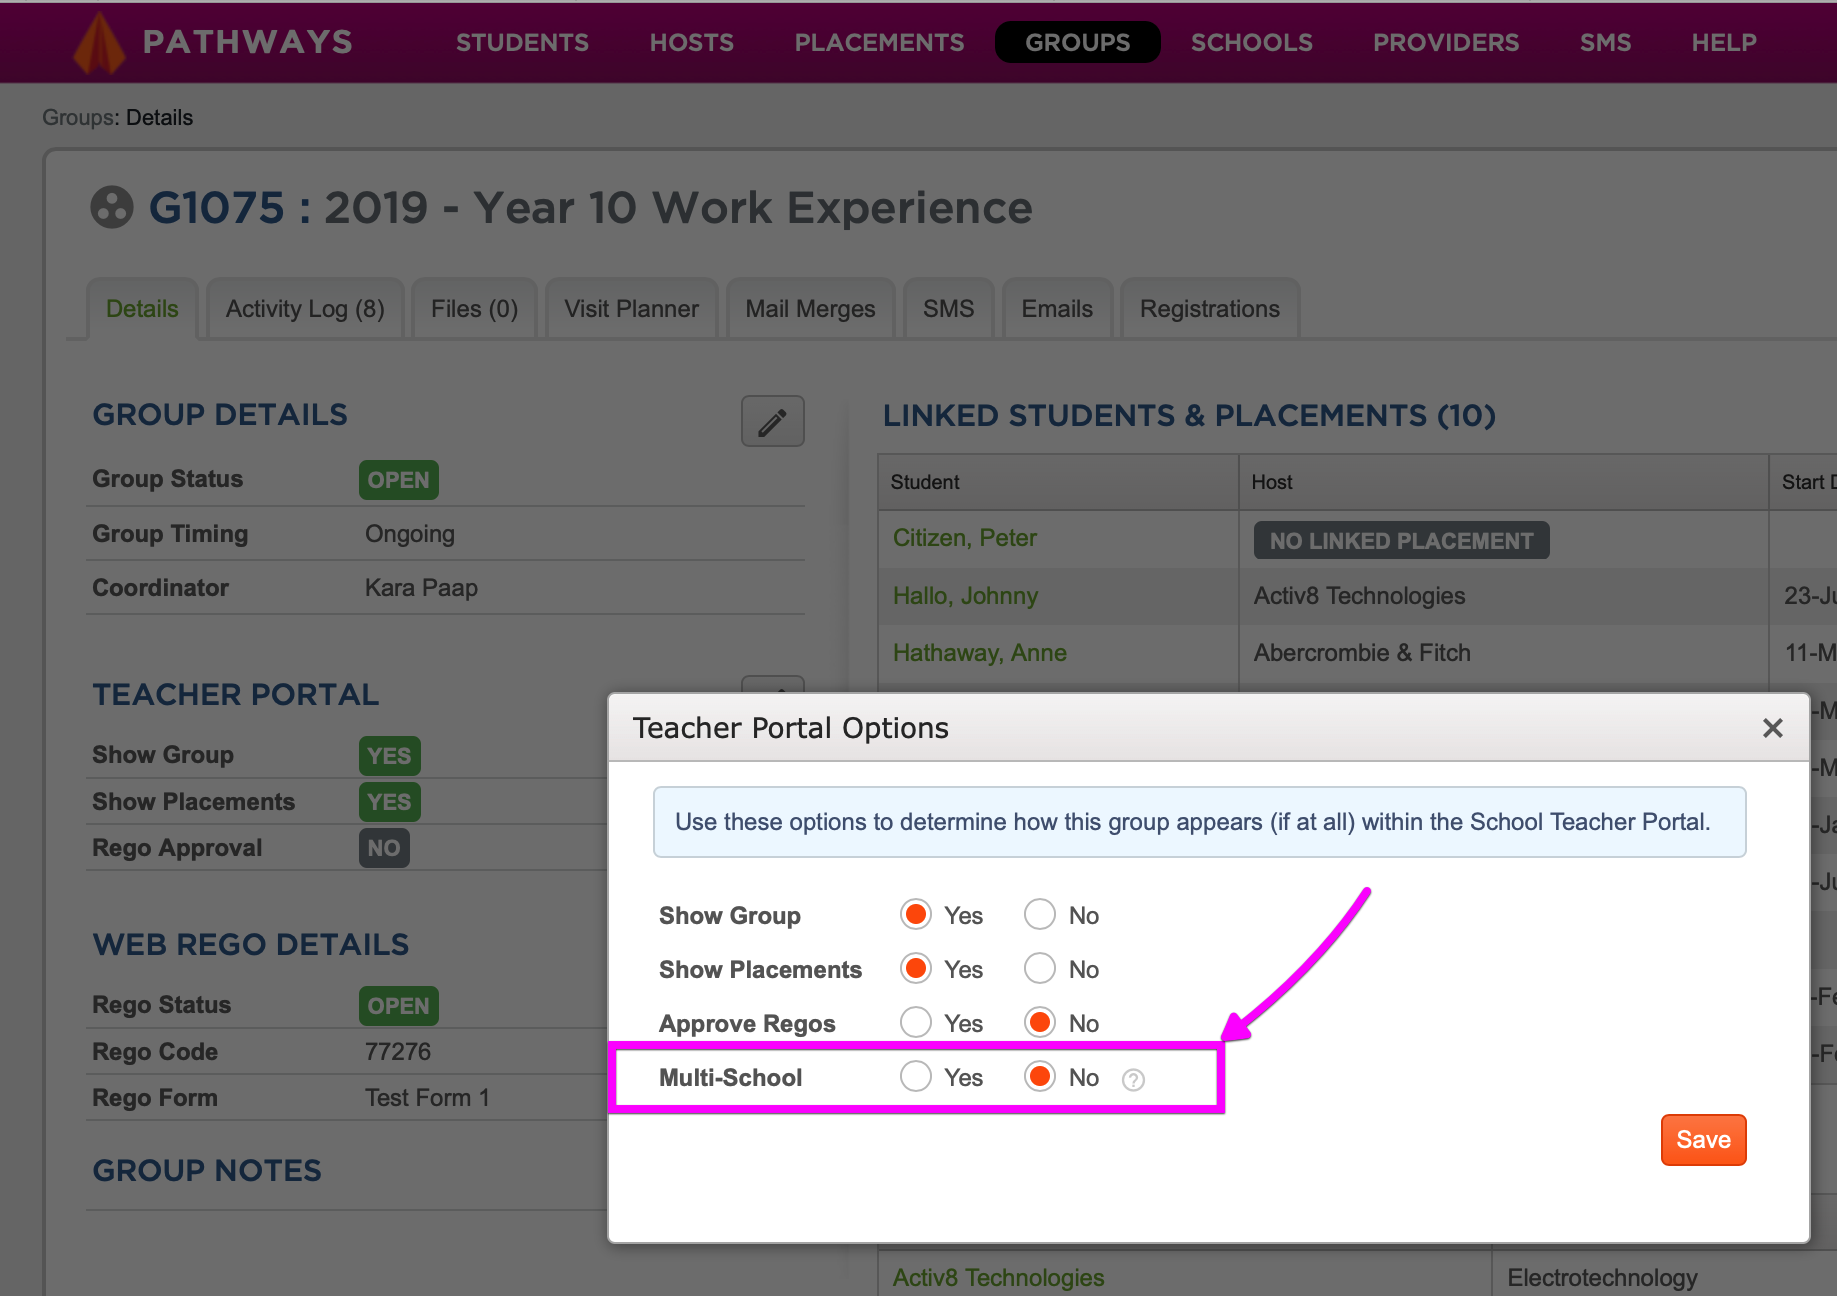Select Yes for Approve Regos

[915, 1021]
